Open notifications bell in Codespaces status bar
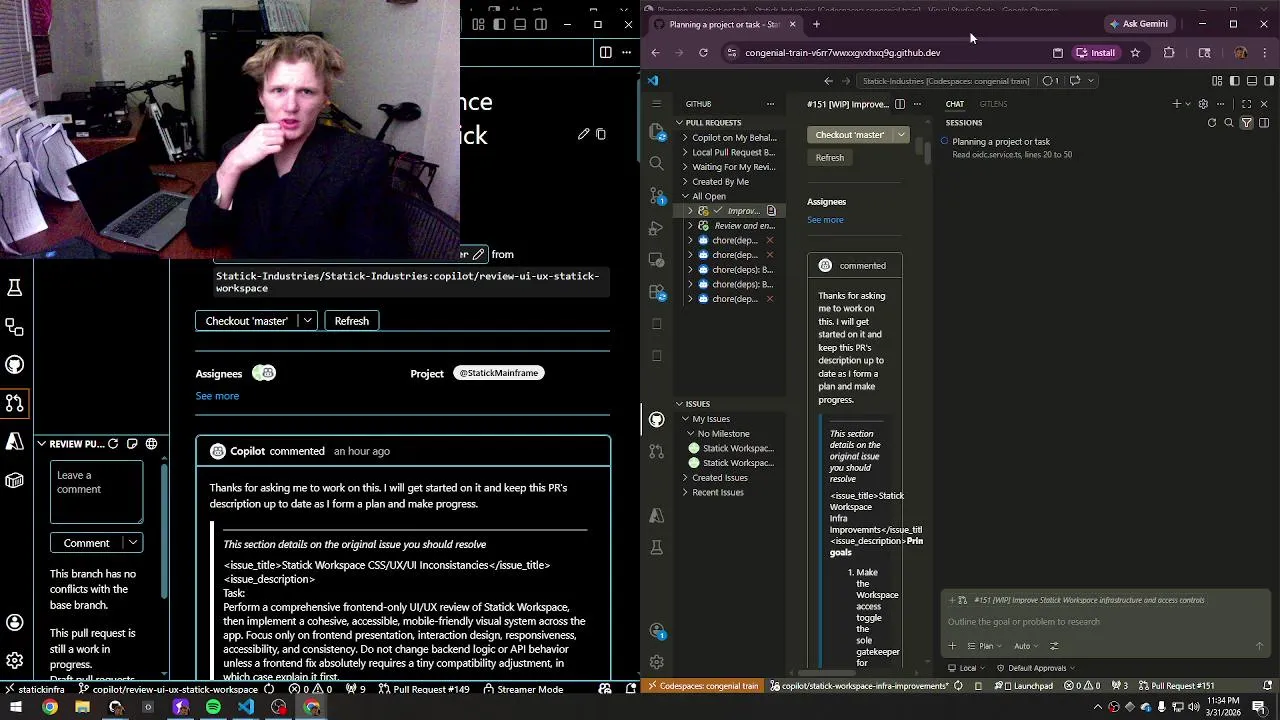 [x=1268, y=686]
